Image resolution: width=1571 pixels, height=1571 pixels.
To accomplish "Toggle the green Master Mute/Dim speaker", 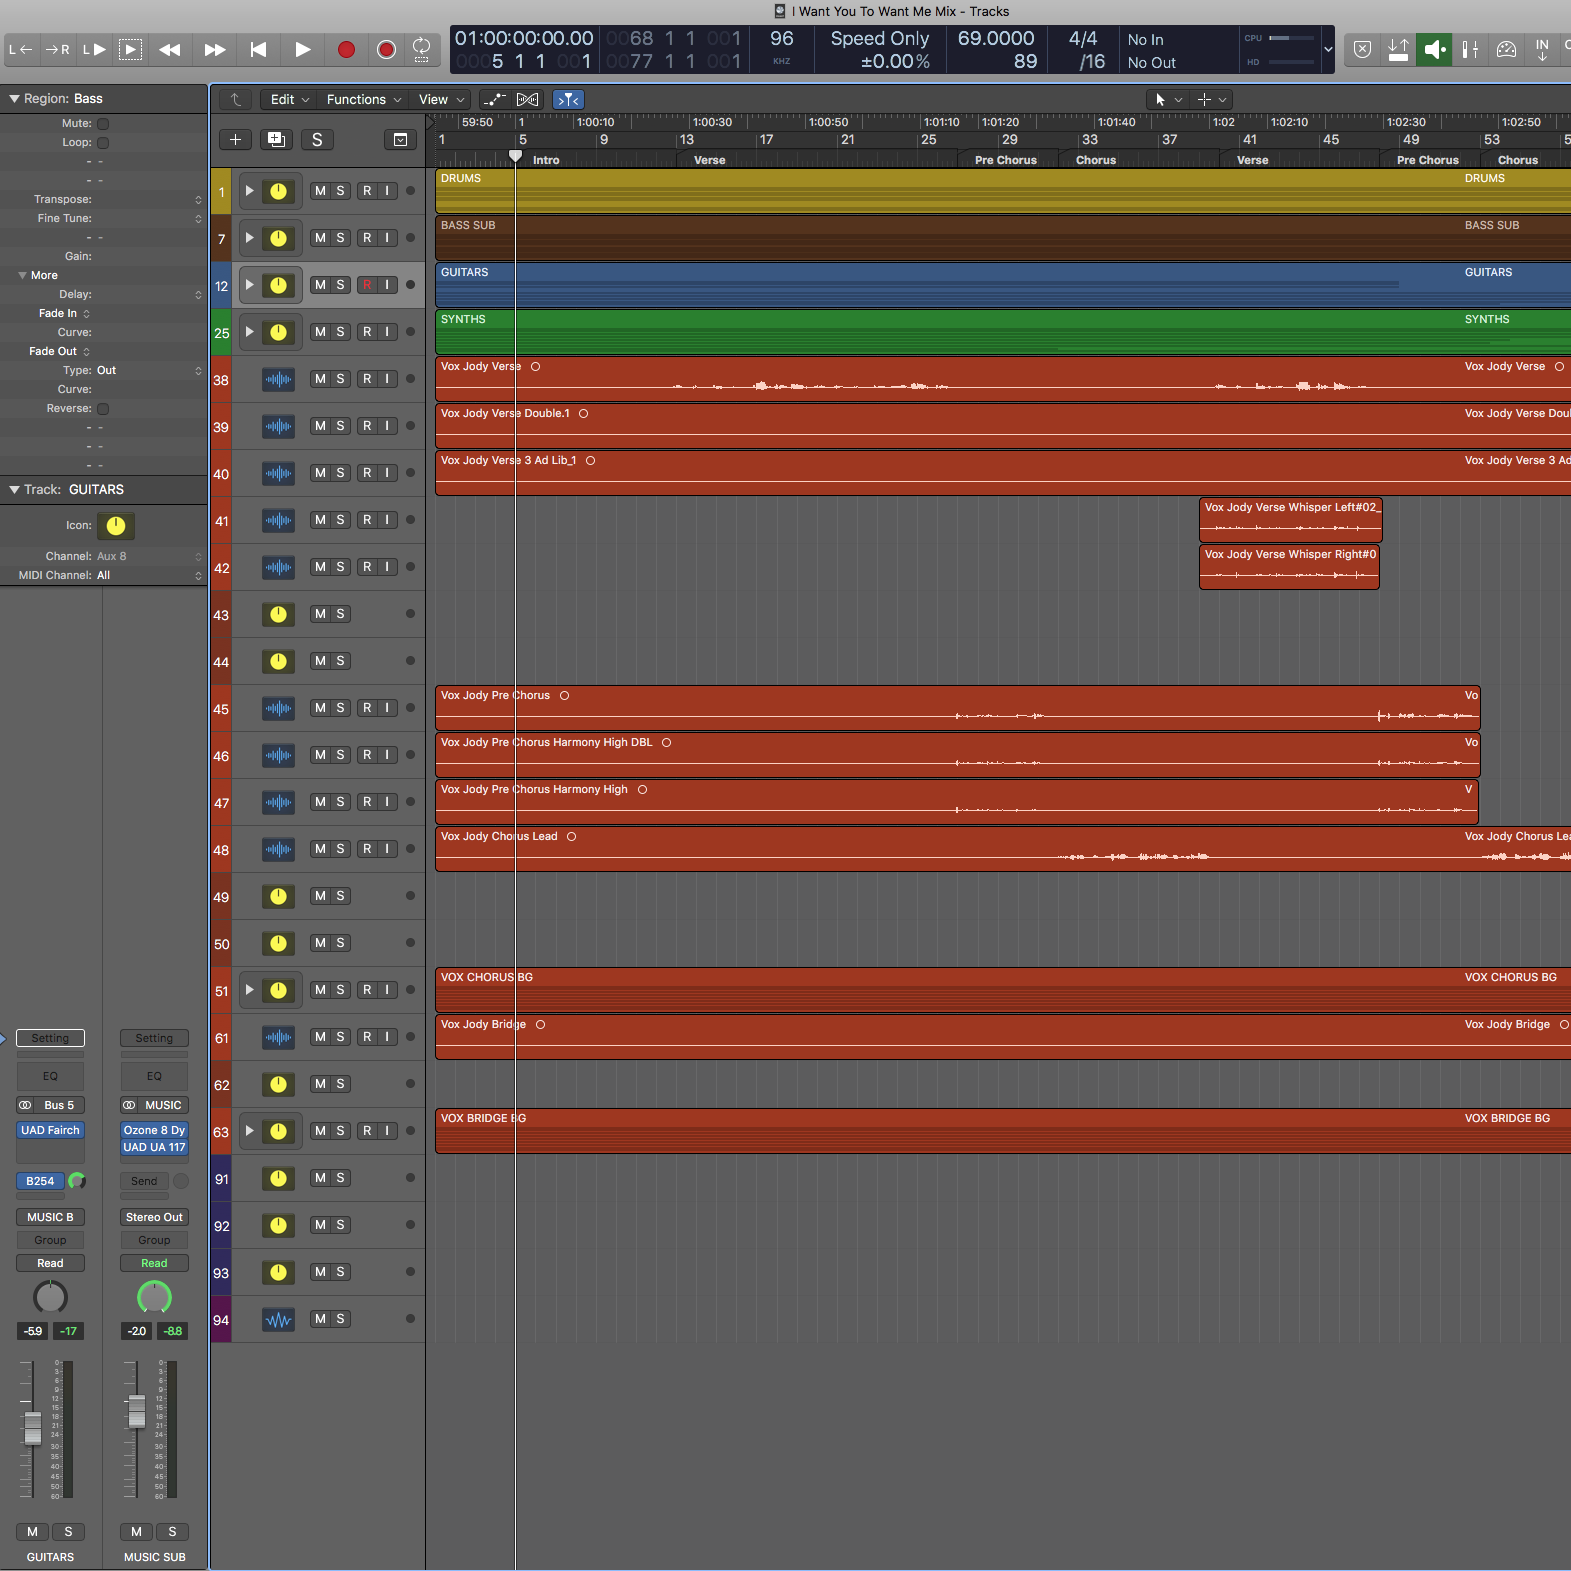I will coord(1434,49).
